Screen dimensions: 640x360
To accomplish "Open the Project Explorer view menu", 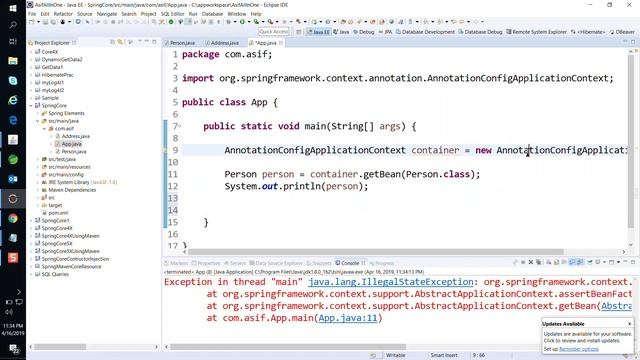I will coord(131,42).
